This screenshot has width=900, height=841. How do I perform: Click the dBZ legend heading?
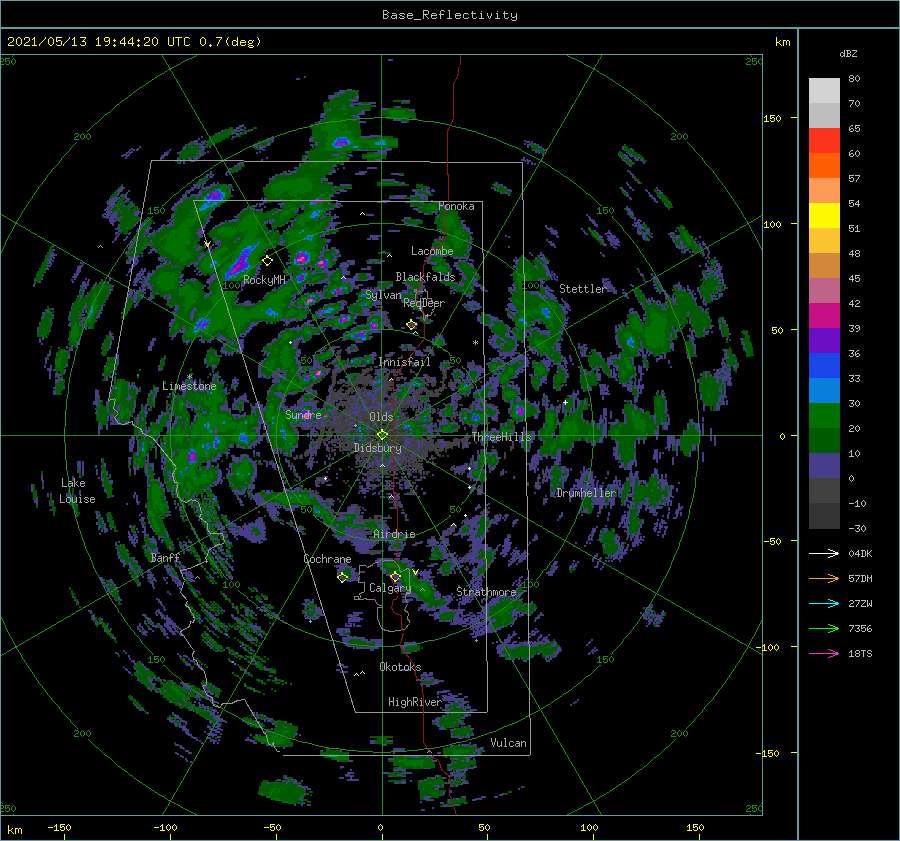pyautogui.click(x=848, y=53)
